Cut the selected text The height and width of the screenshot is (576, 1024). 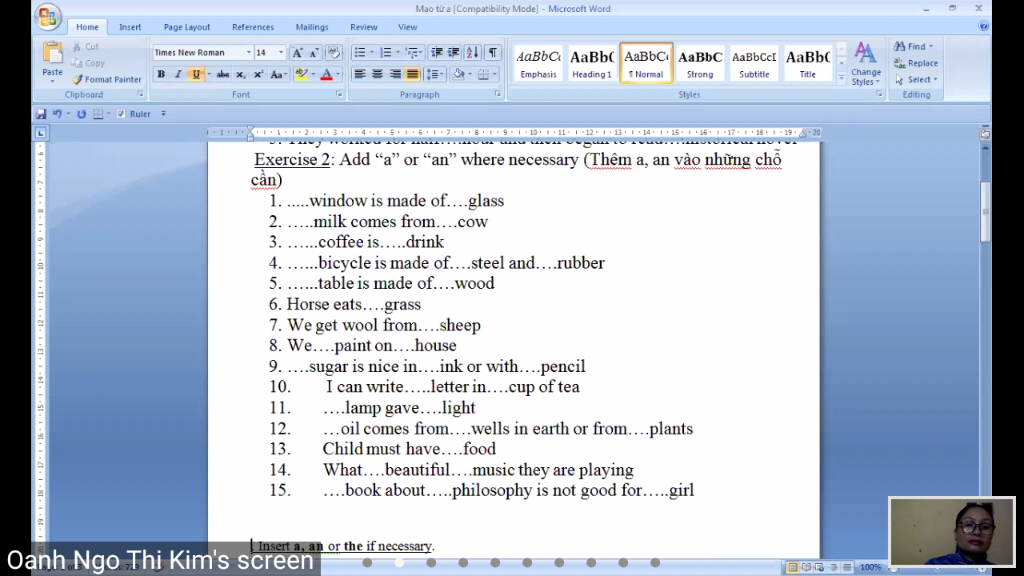coord(86,46)
